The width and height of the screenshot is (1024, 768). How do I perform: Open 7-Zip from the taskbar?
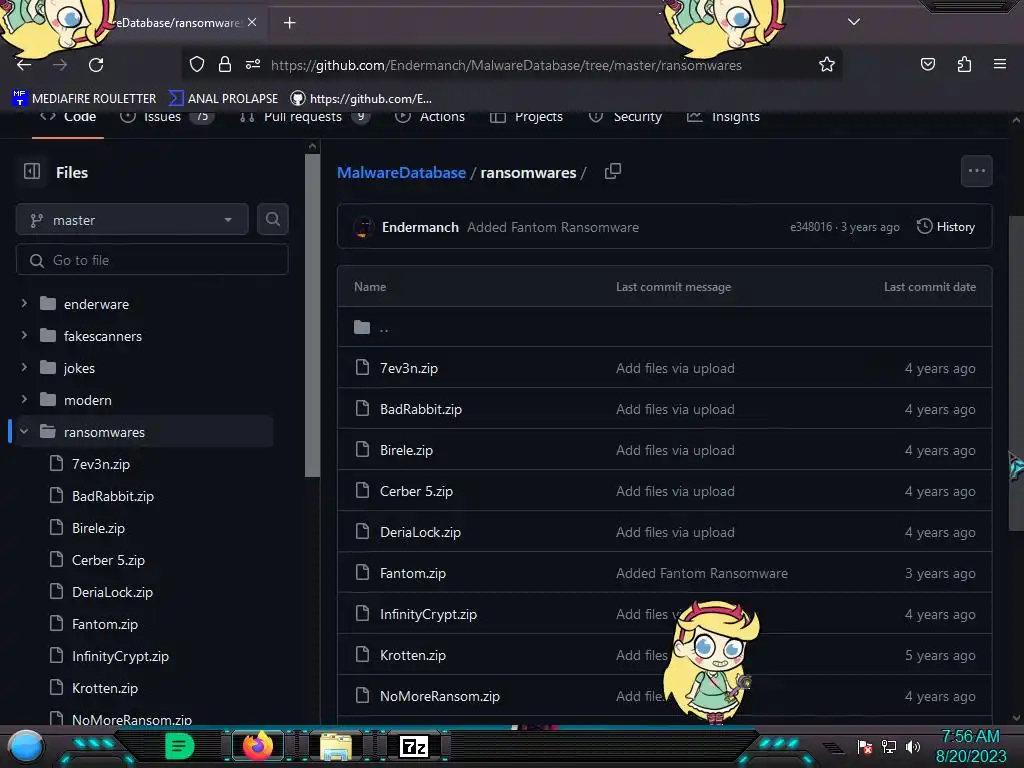point(413,746)
